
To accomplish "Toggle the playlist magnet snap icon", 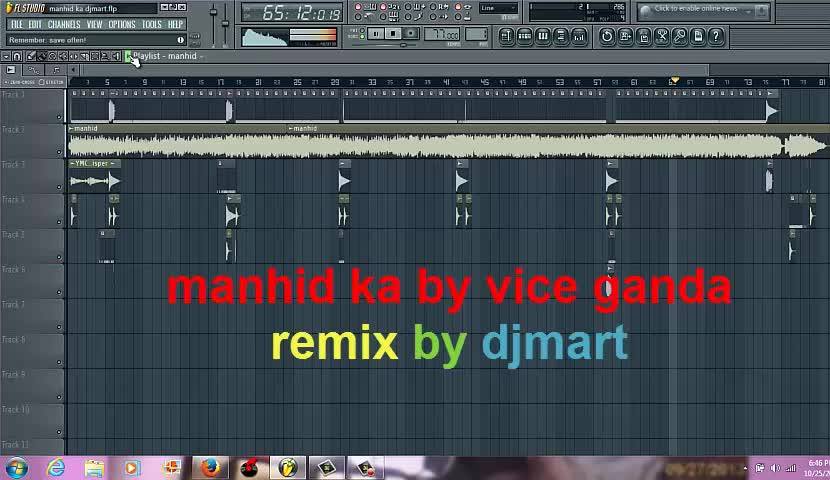I will (x=17, y=56).
